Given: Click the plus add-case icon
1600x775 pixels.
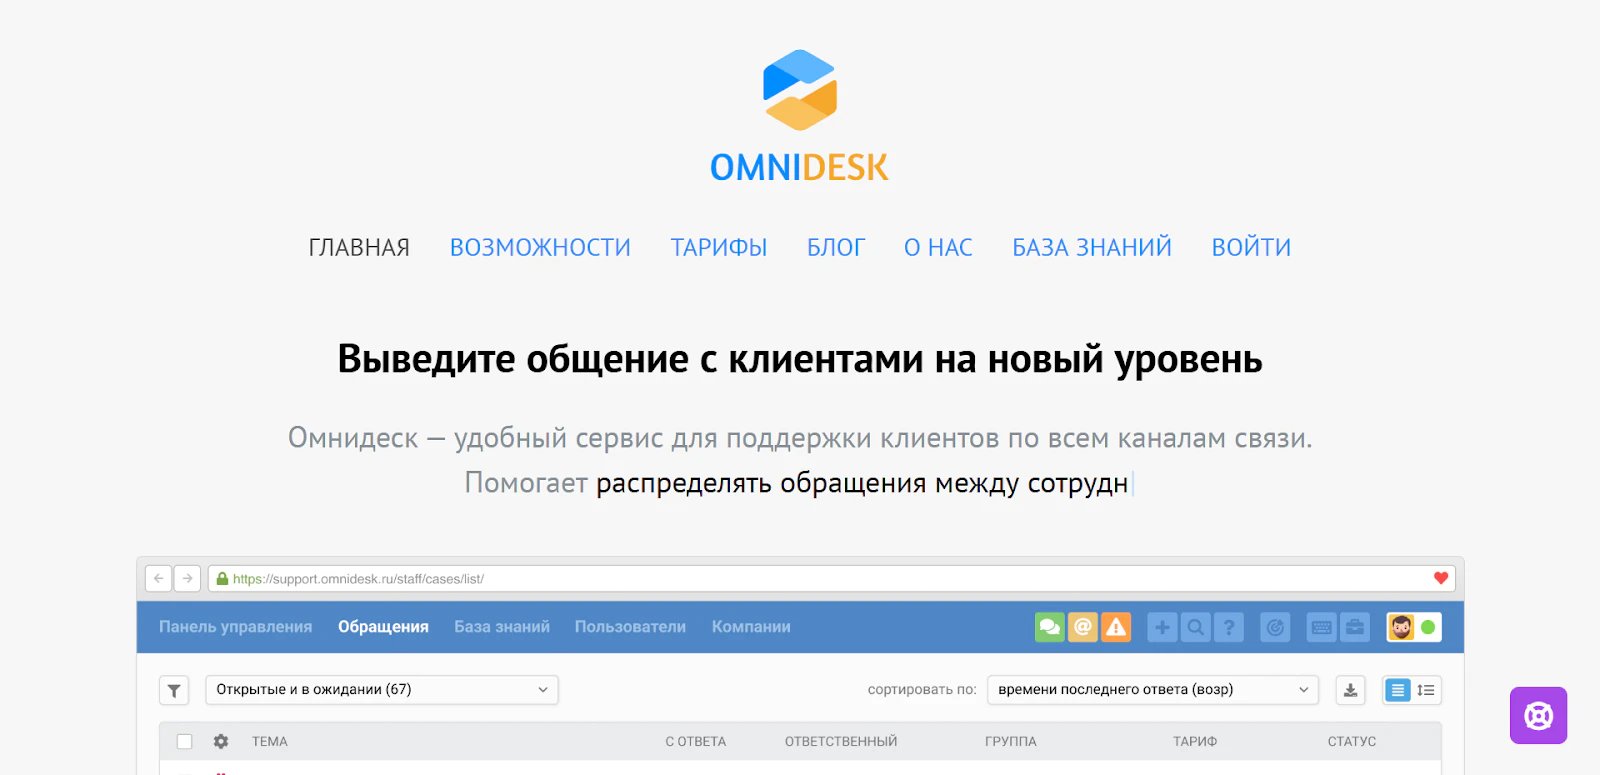Looking at the screenshot, I should (1162, 627).
